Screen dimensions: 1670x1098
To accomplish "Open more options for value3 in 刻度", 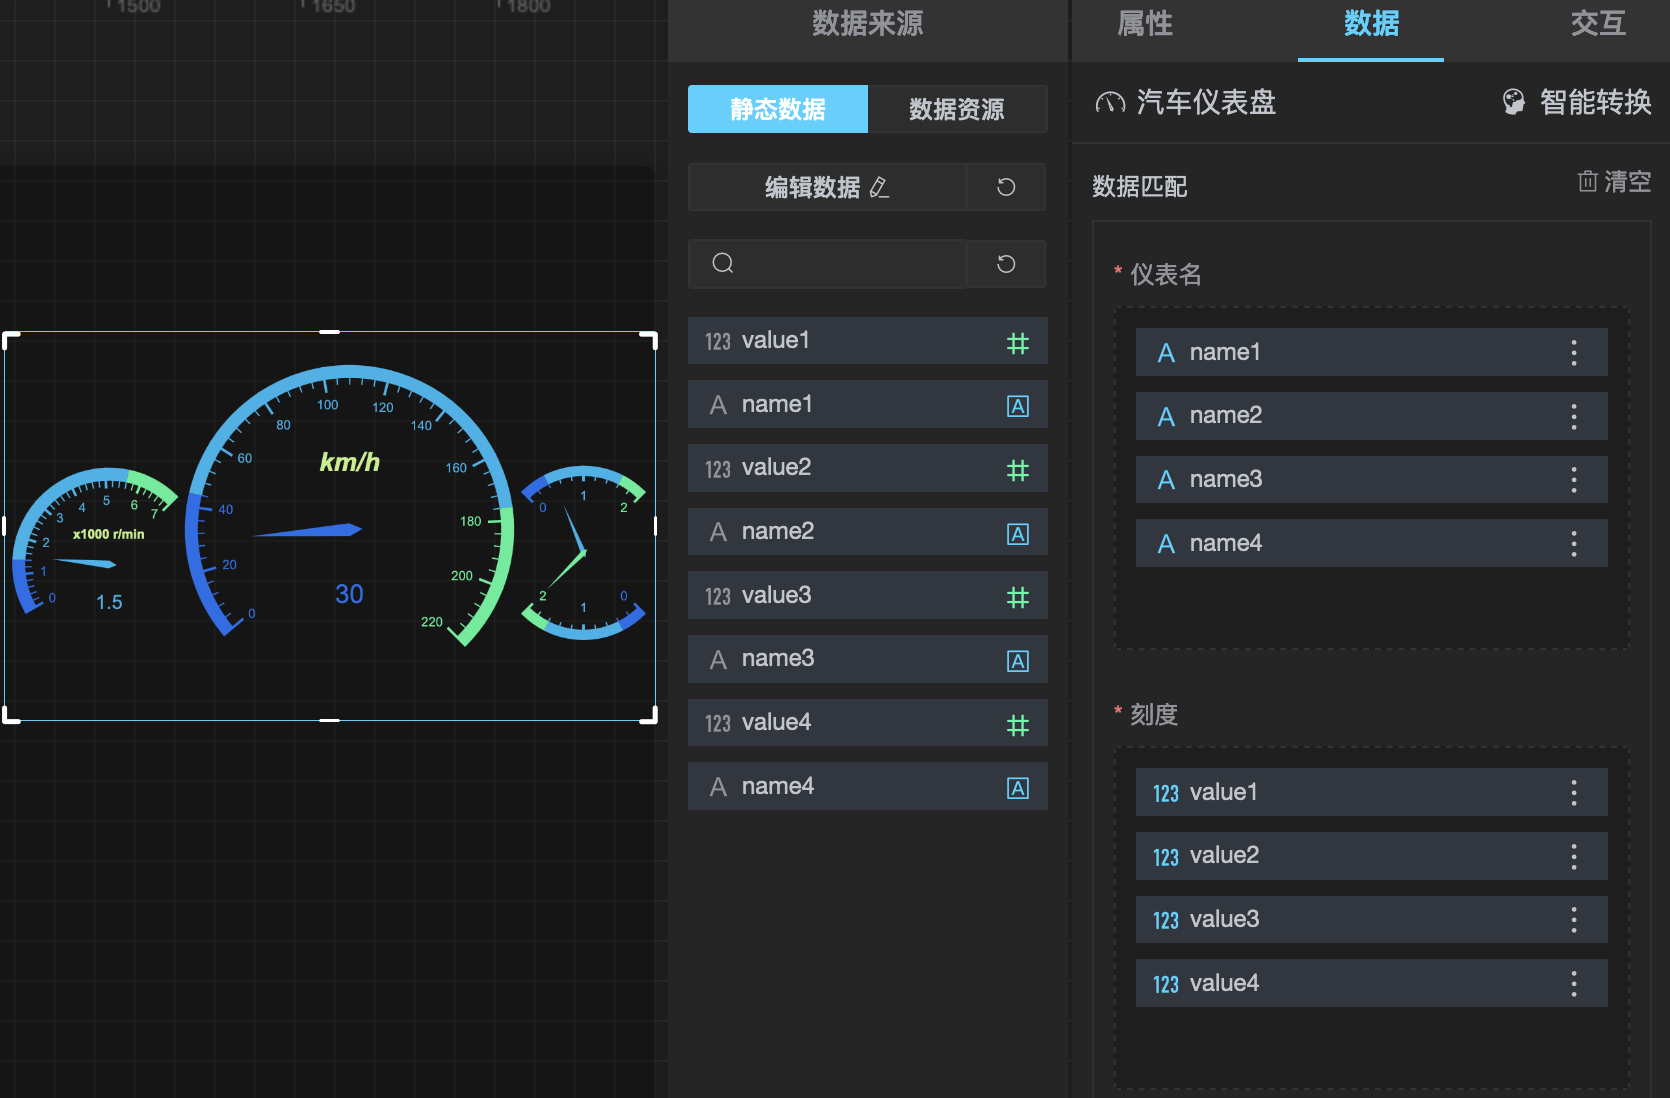I will (x=1574, y=919).
